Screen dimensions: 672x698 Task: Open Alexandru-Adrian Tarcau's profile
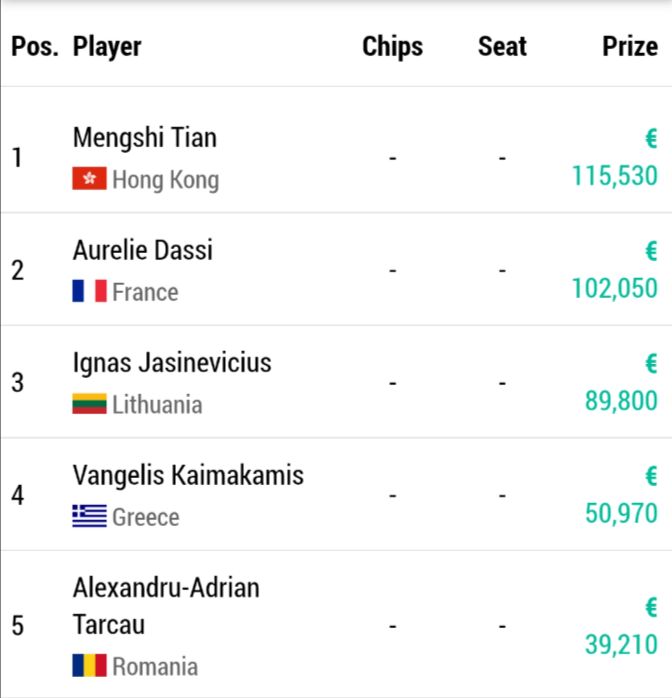pos(165,606)
